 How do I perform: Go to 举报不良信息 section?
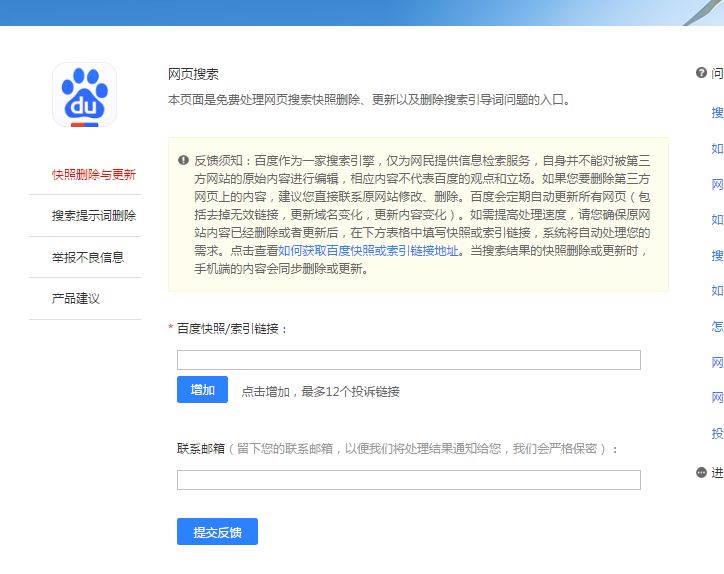click(88, 257)
